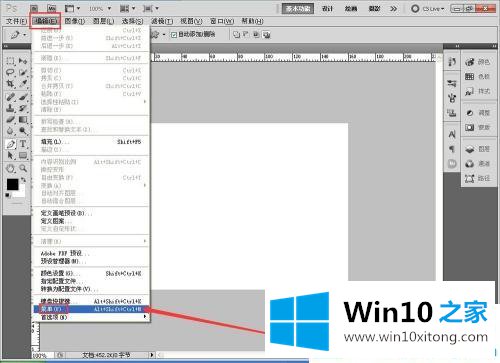Image resolution: width=500 pixels, height=363 pixels.
Task: Open the Arrange Documents dropdown
Action: point(128,8)
